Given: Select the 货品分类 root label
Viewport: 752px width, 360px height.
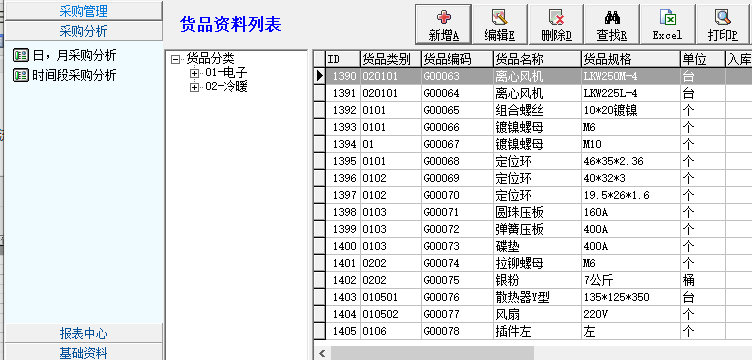Looking at the screenshot, I should click(211, 58).
